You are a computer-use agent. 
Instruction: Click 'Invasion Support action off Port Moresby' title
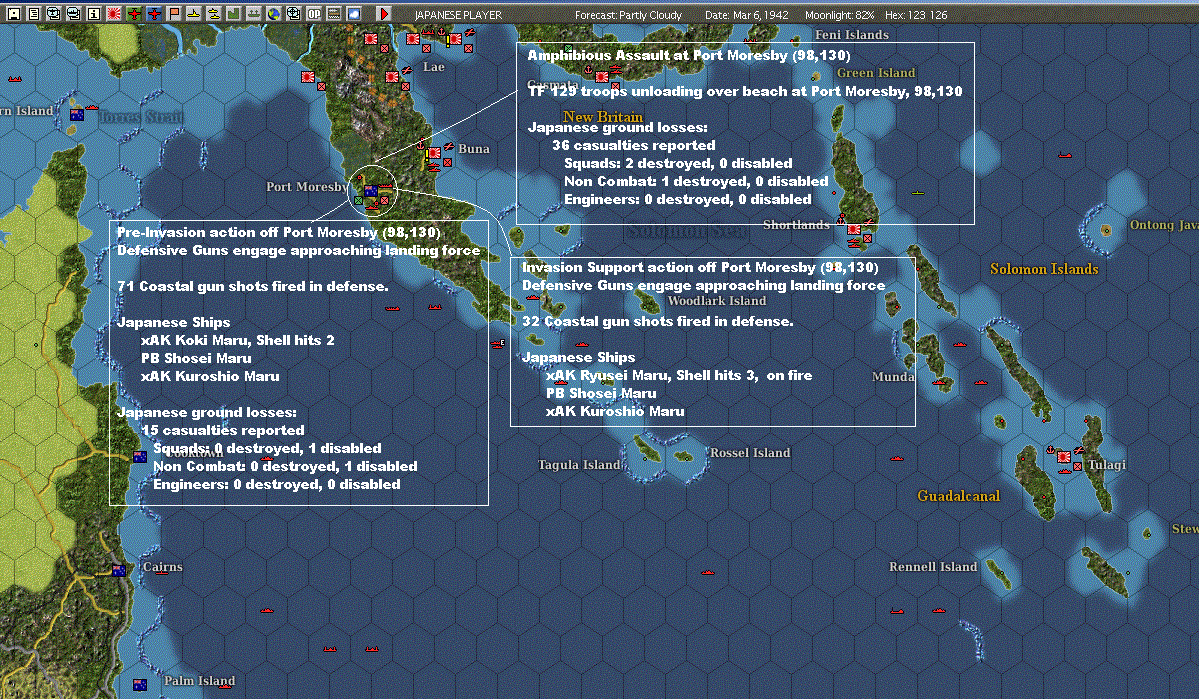tap(700, 268)
